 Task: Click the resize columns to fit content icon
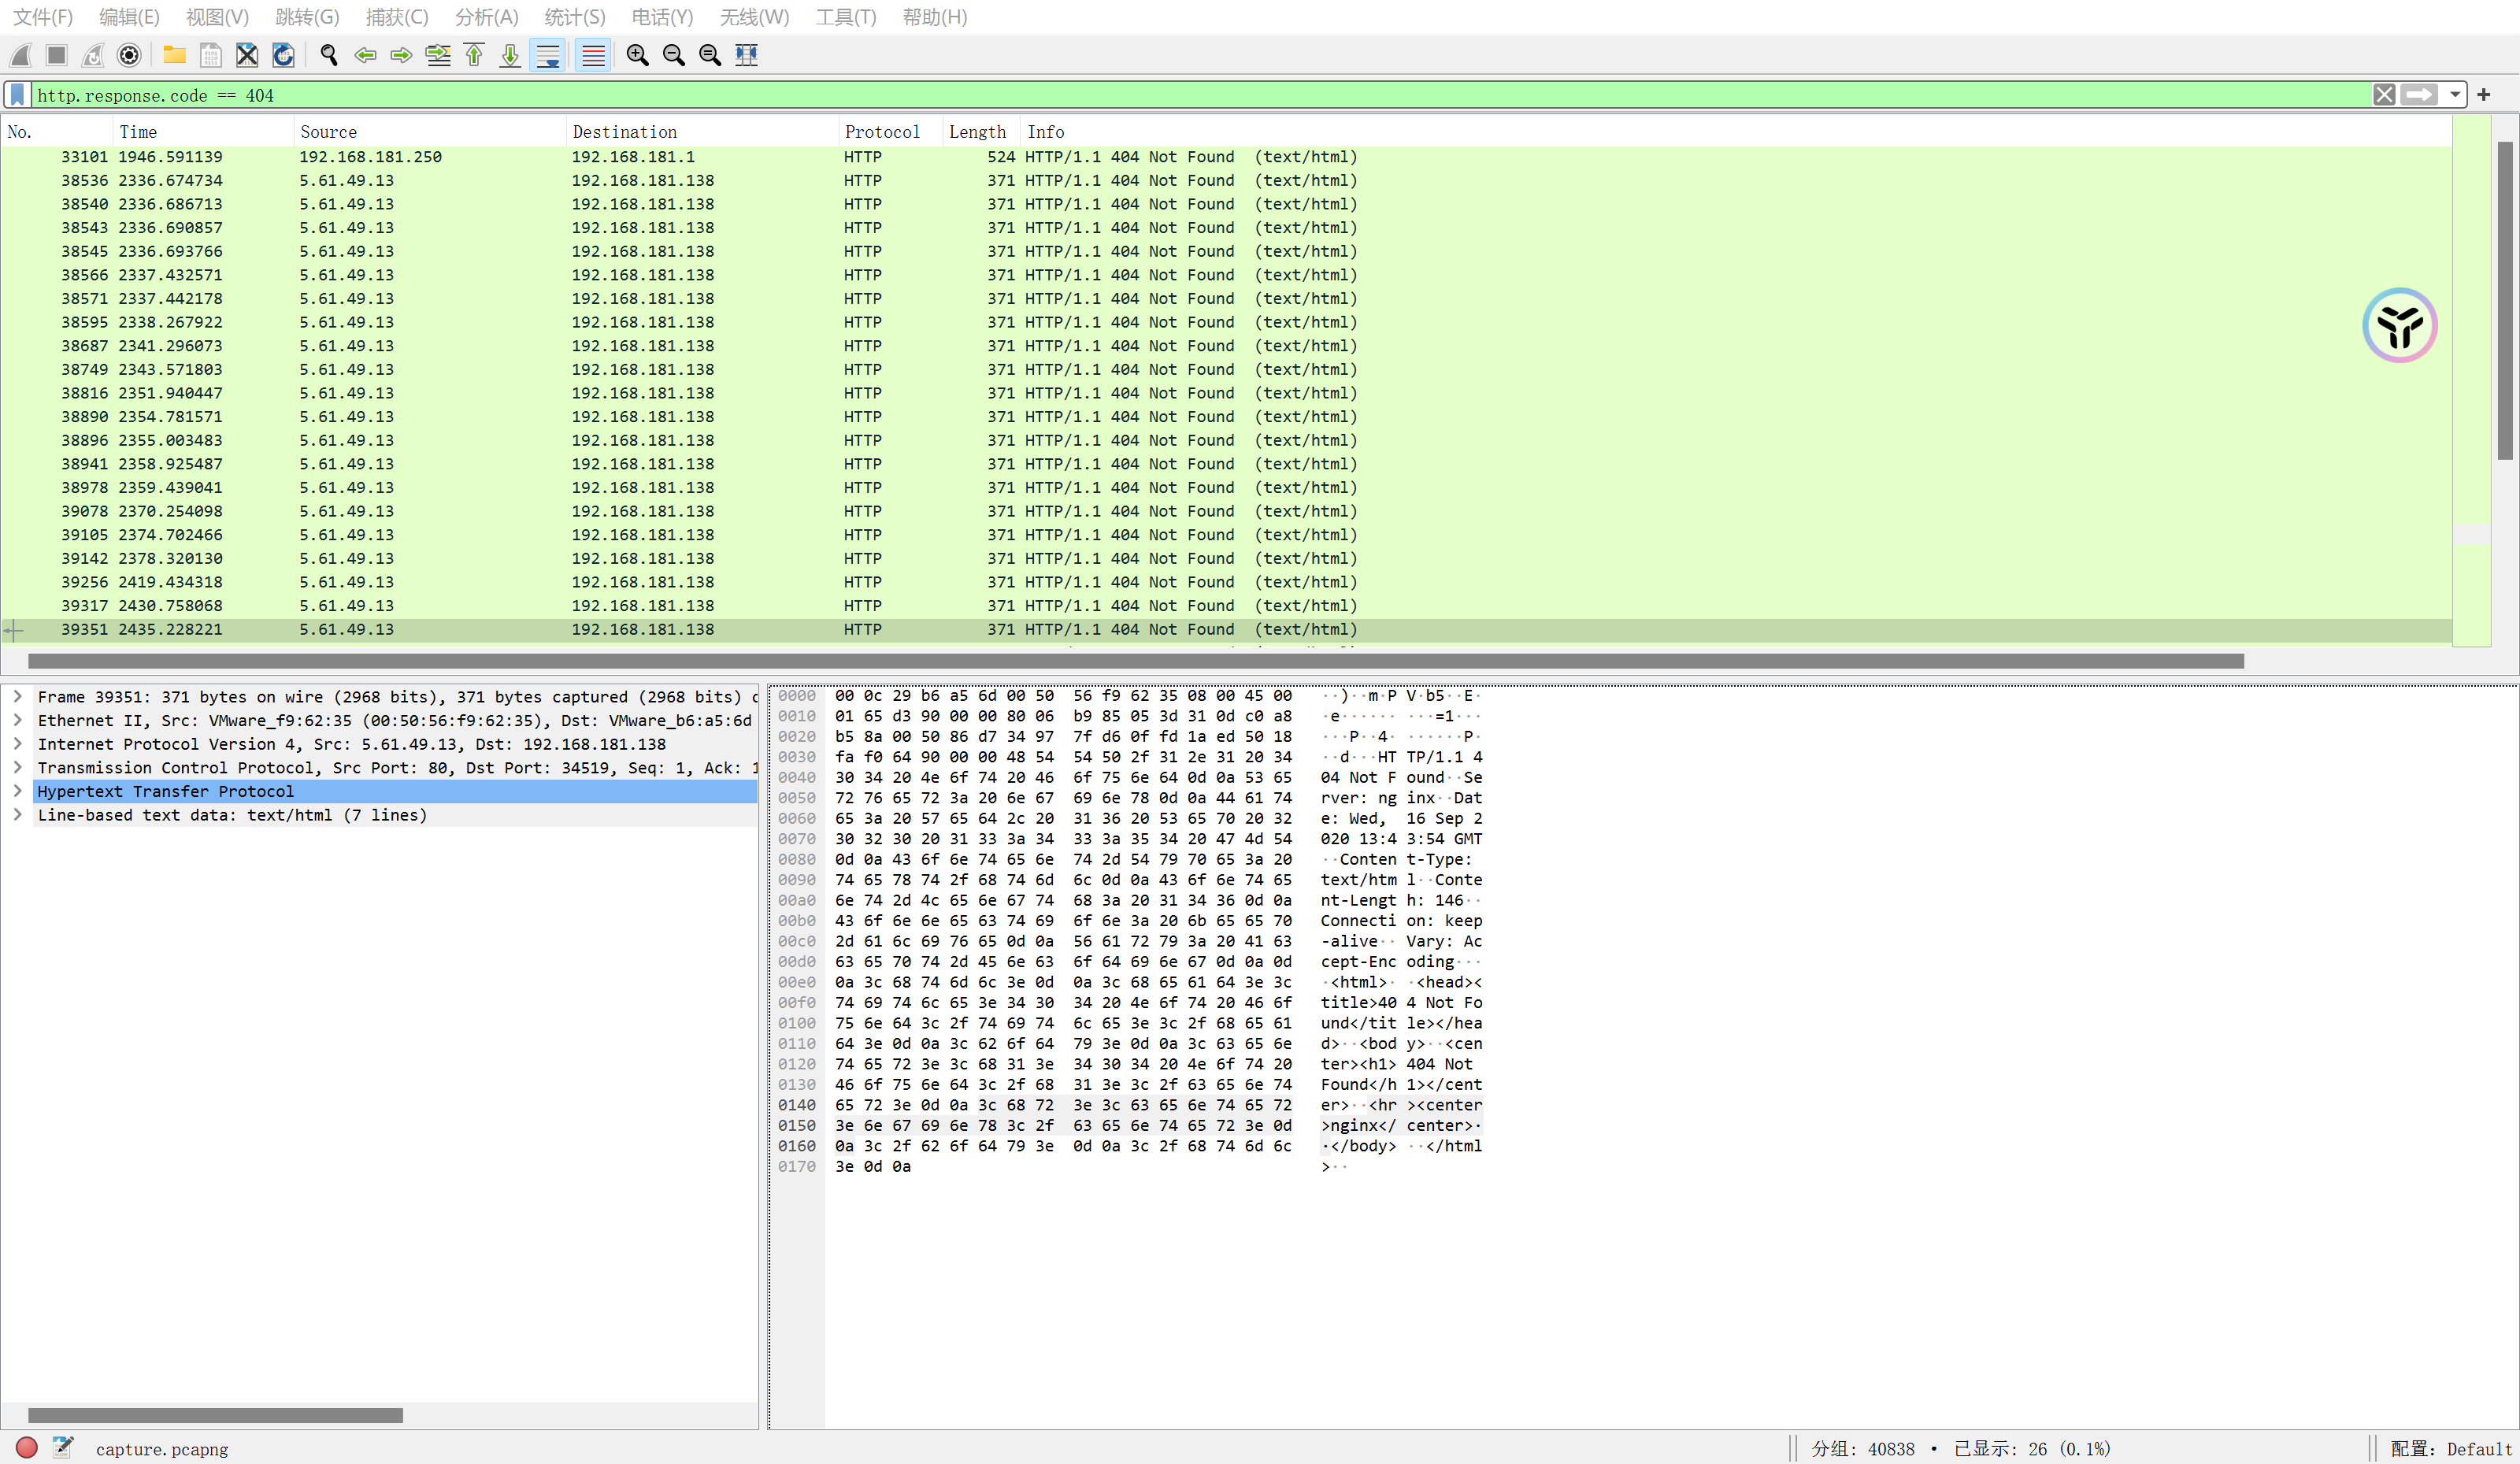click(x=747, y=55)
